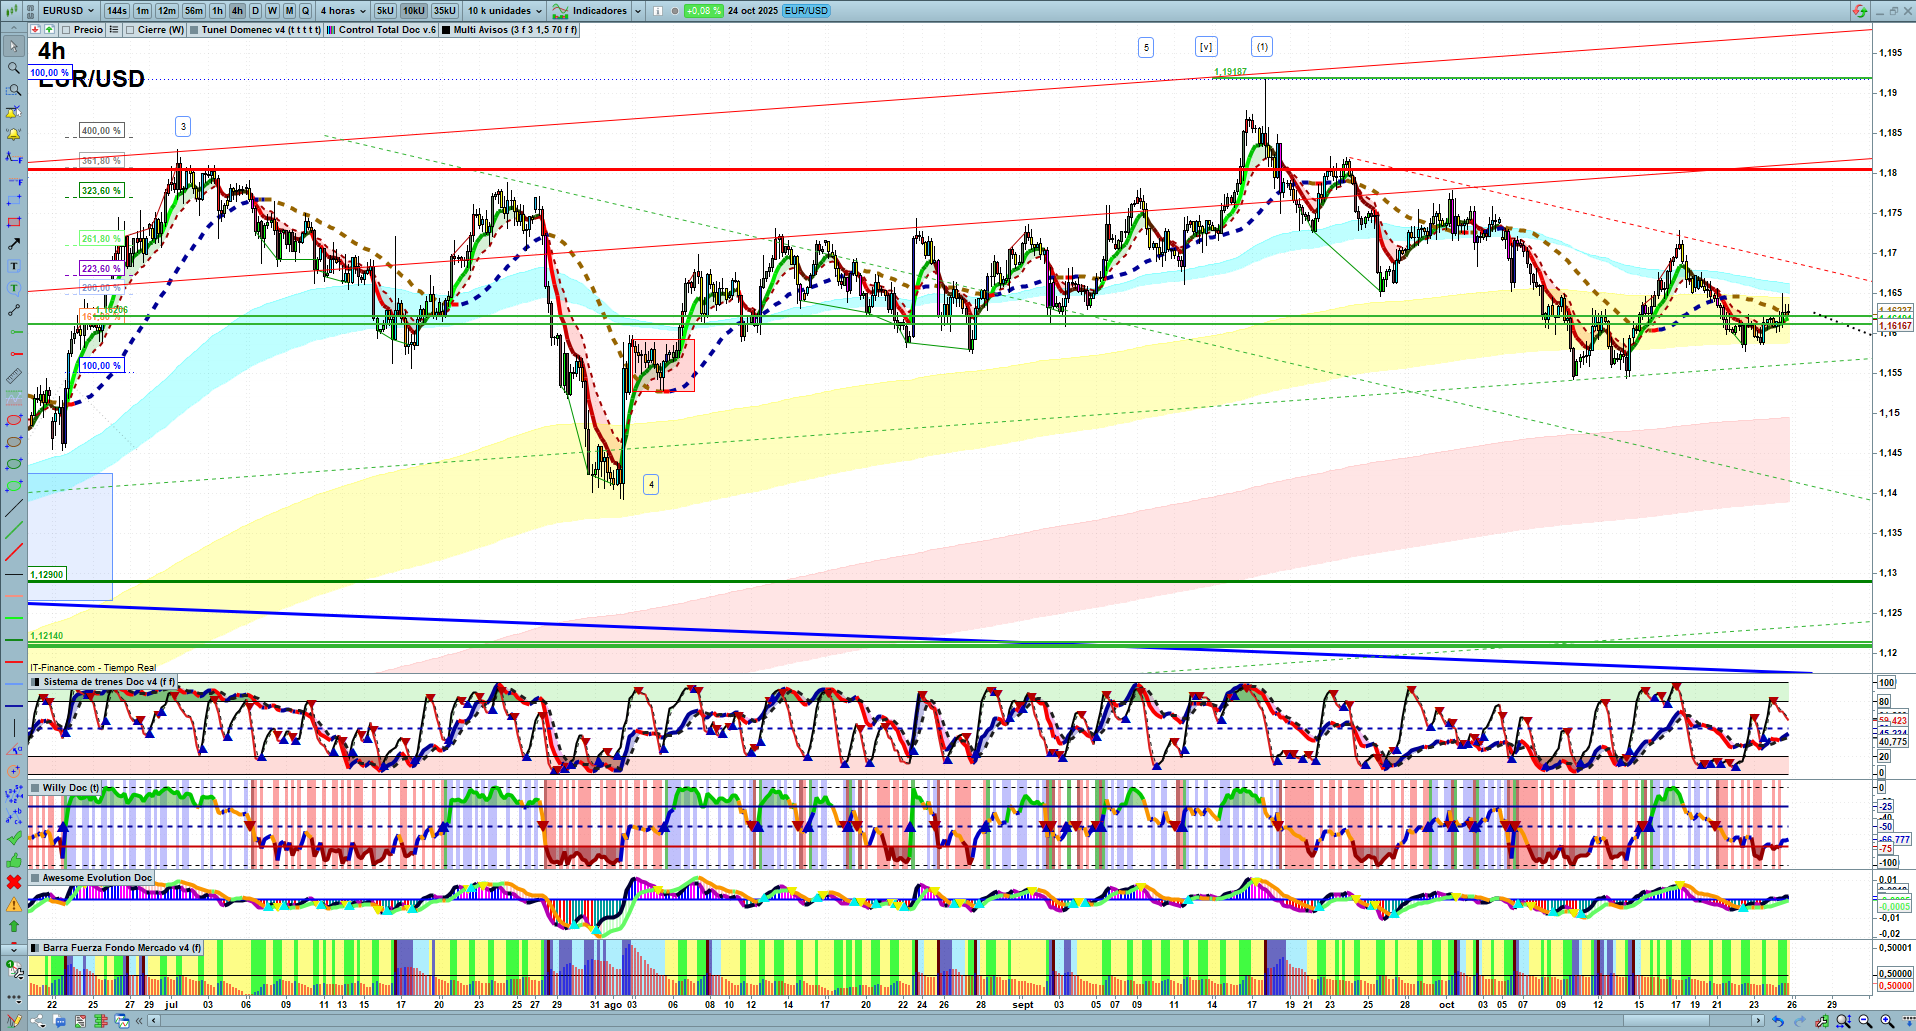The image size is (1916, 1031).
Task: Click the red down-arrow panel icon
Action: point(36,30)
